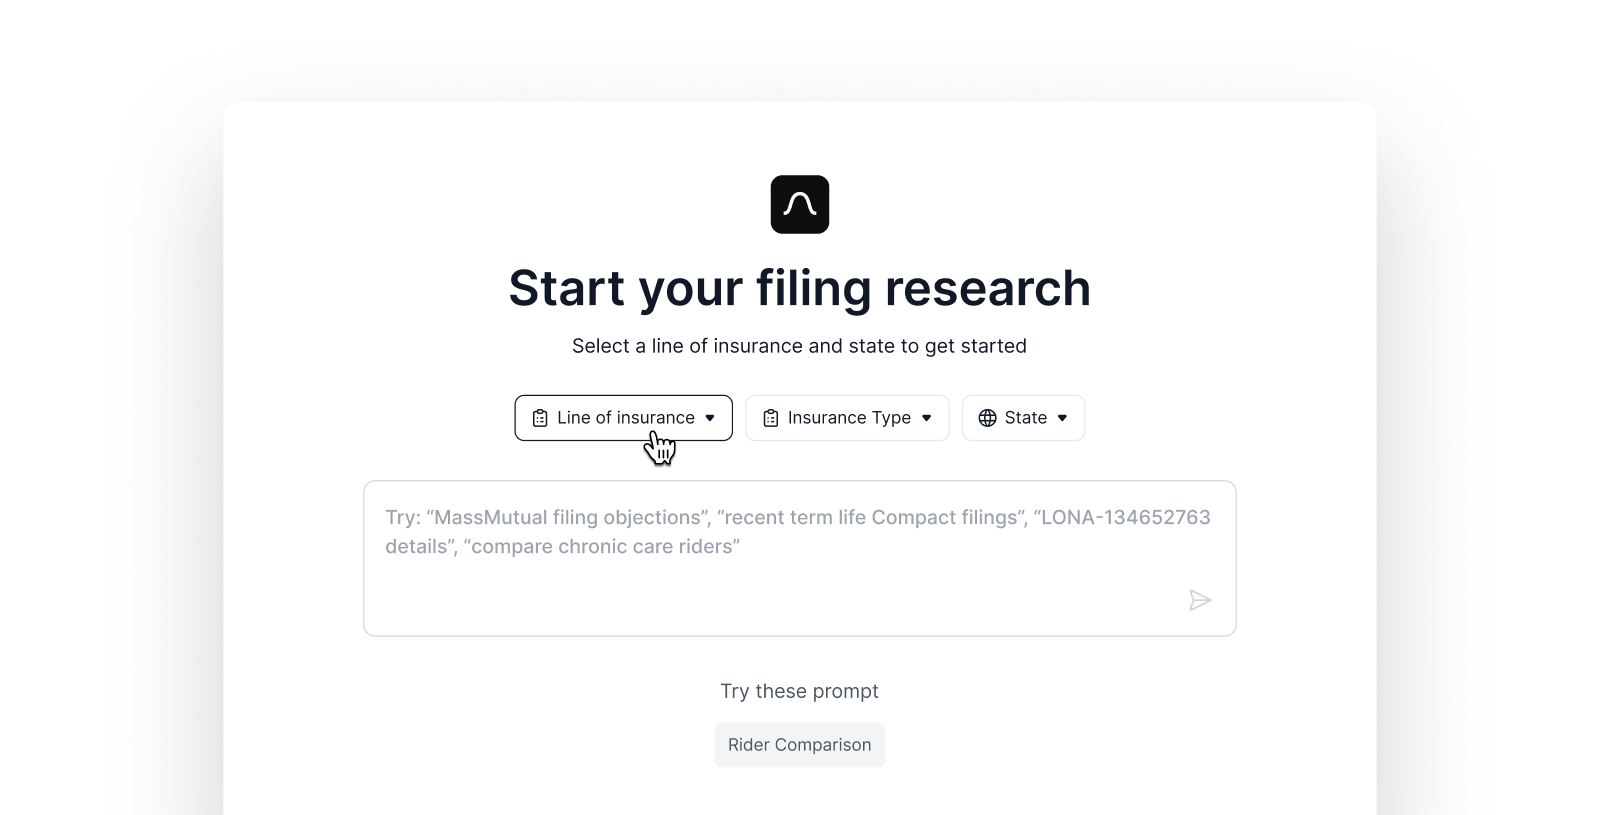Click the clipboard icon beside Insurance Type
1600x815 pixels.
pos(770,418)
